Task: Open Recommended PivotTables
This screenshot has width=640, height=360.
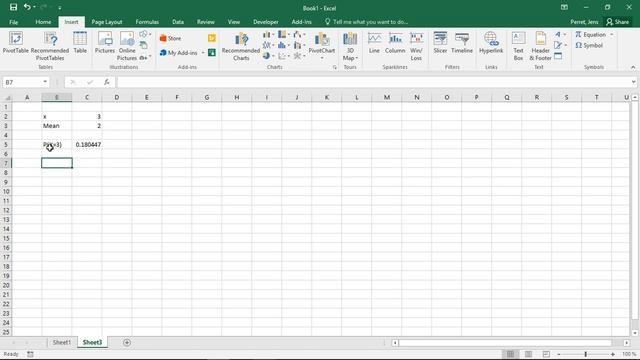Action: coord(50,46)
